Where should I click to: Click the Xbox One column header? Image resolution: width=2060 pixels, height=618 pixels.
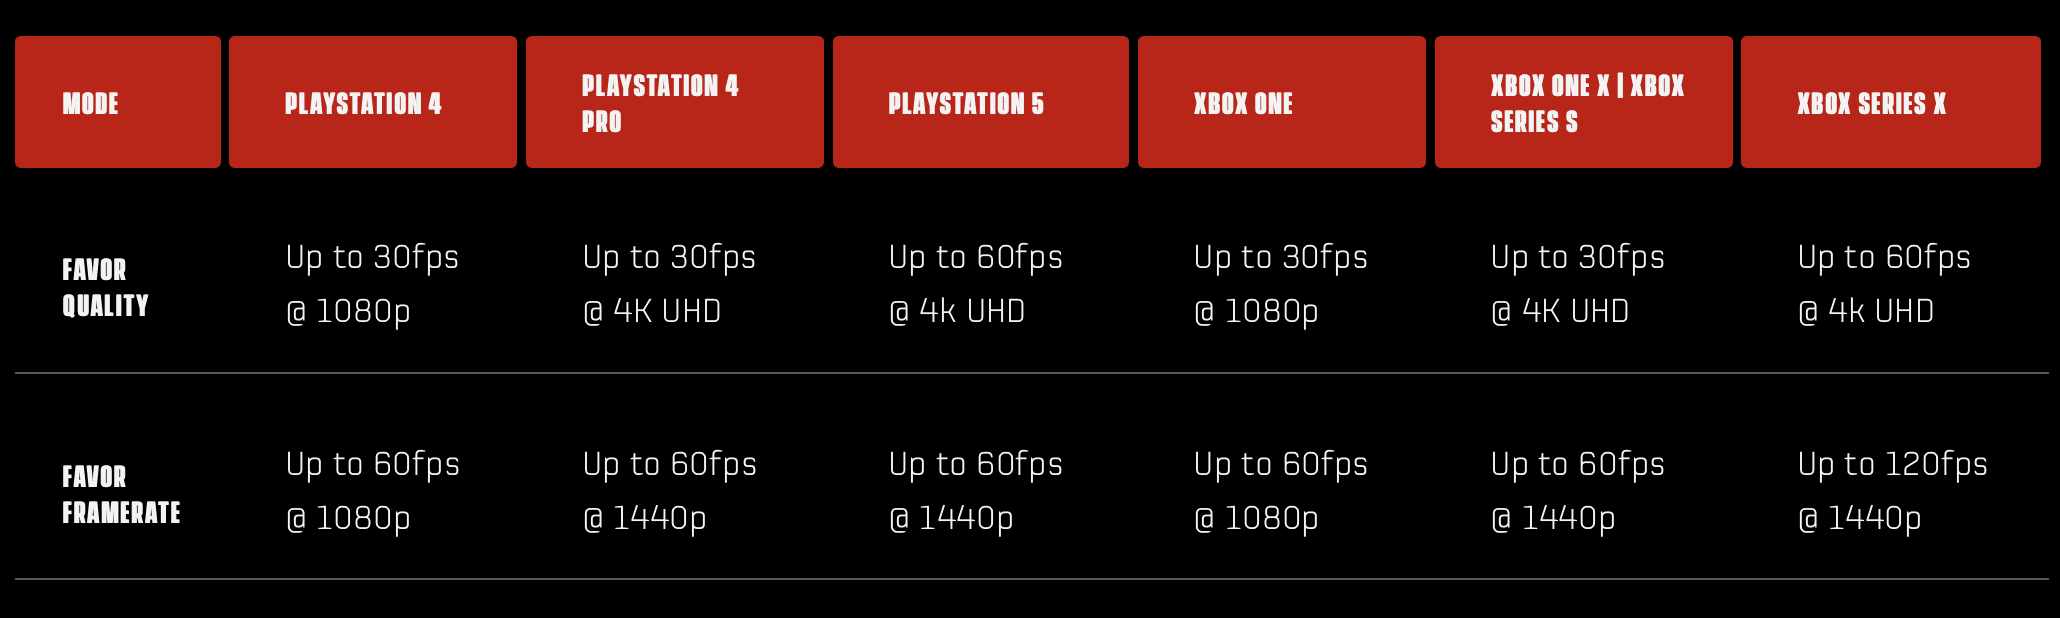(x=1282, y=102)
